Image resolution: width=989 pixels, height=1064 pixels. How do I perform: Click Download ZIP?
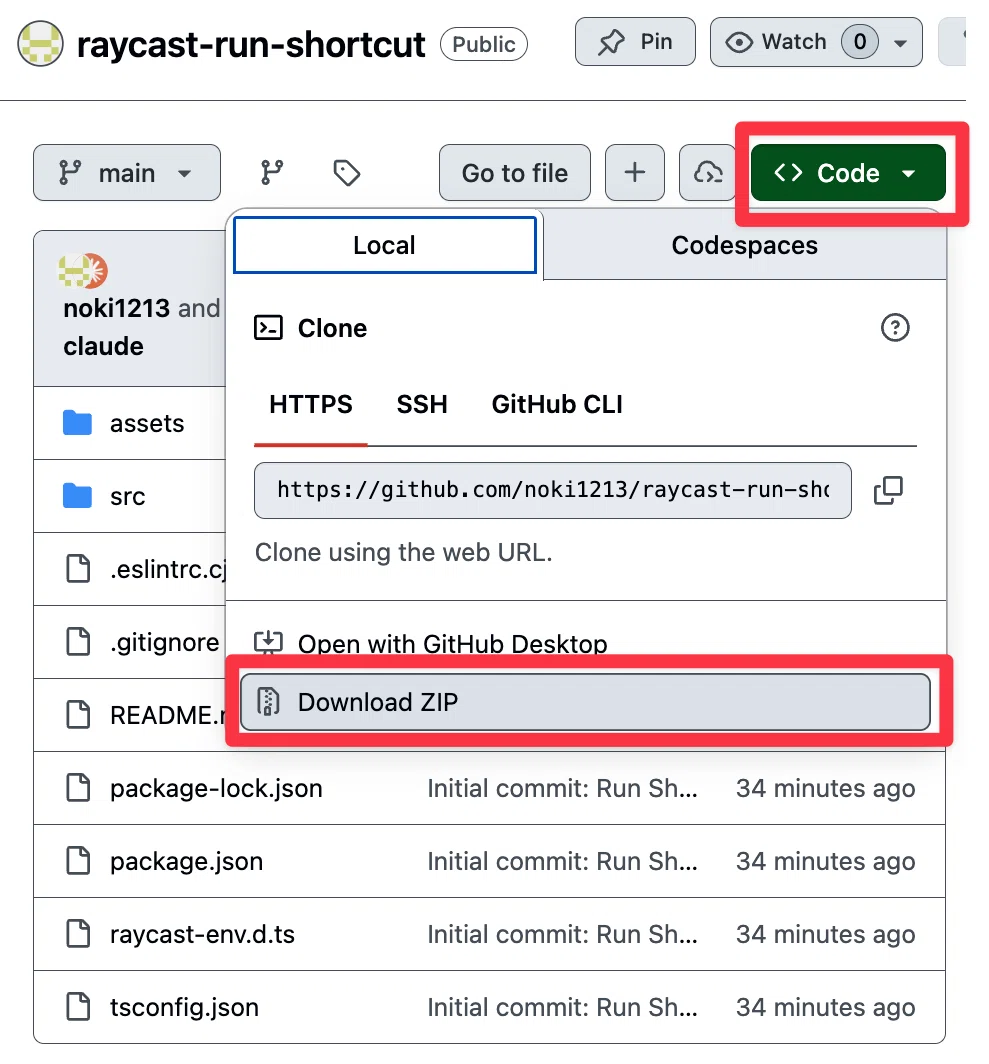click(585, 702)
